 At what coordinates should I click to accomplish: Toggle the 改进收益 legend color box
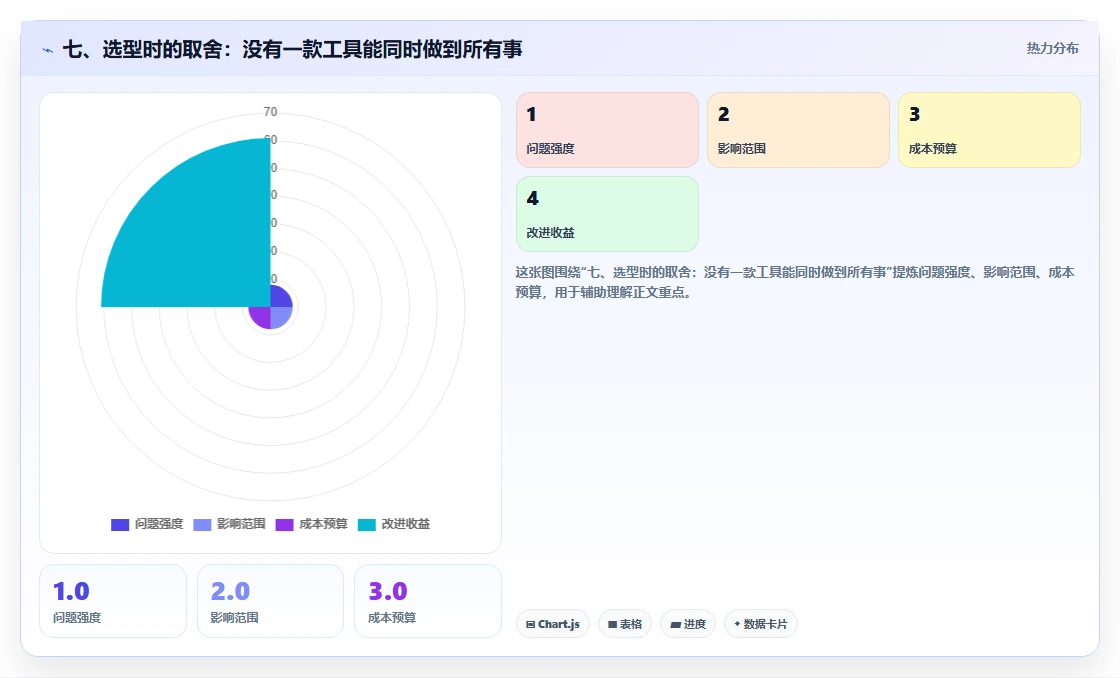(366, 524)
